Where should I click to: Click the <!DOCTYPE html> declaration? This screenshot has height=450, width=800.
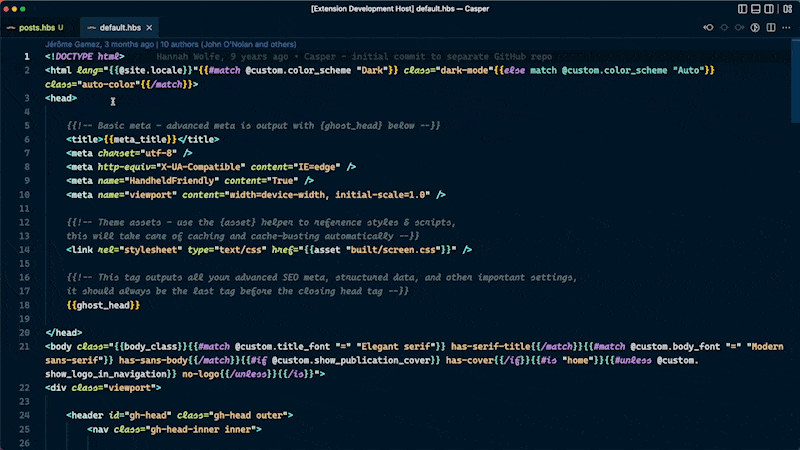85,57
